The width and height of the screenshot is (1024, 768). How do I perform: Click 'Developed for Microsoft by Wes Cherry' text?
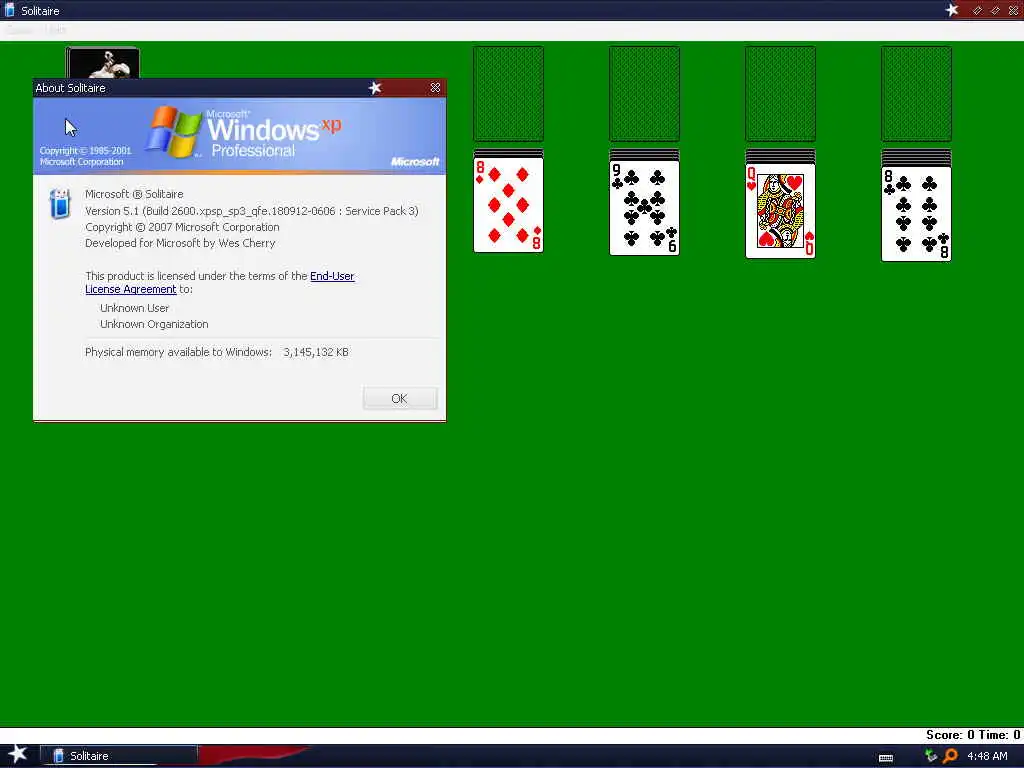[x=180, y=243]
